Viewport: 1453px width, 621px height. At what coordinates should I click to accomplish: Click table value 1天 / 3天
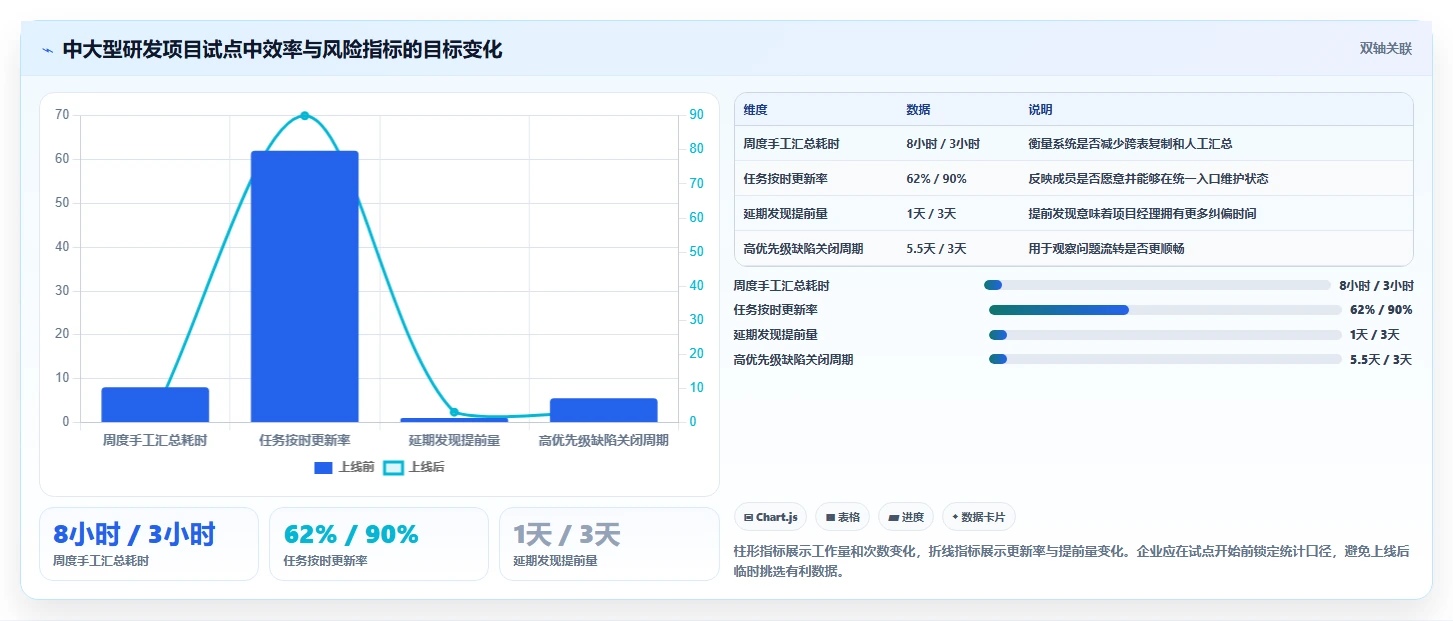931,214
